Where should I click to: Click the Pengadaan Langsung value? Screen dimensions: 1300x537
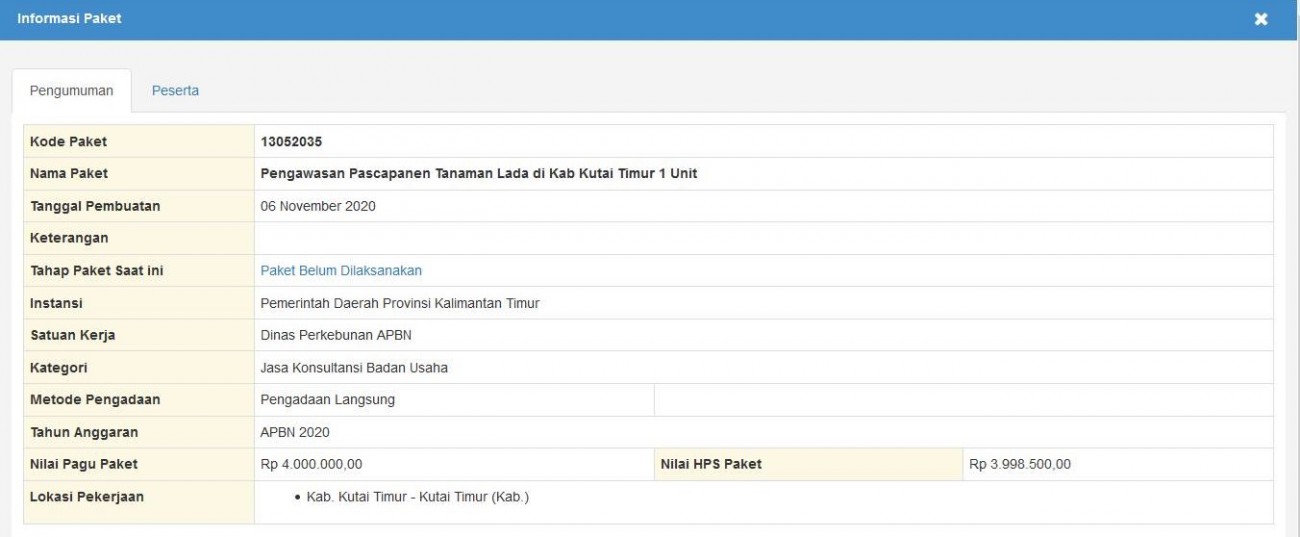[x=327, y=400]
